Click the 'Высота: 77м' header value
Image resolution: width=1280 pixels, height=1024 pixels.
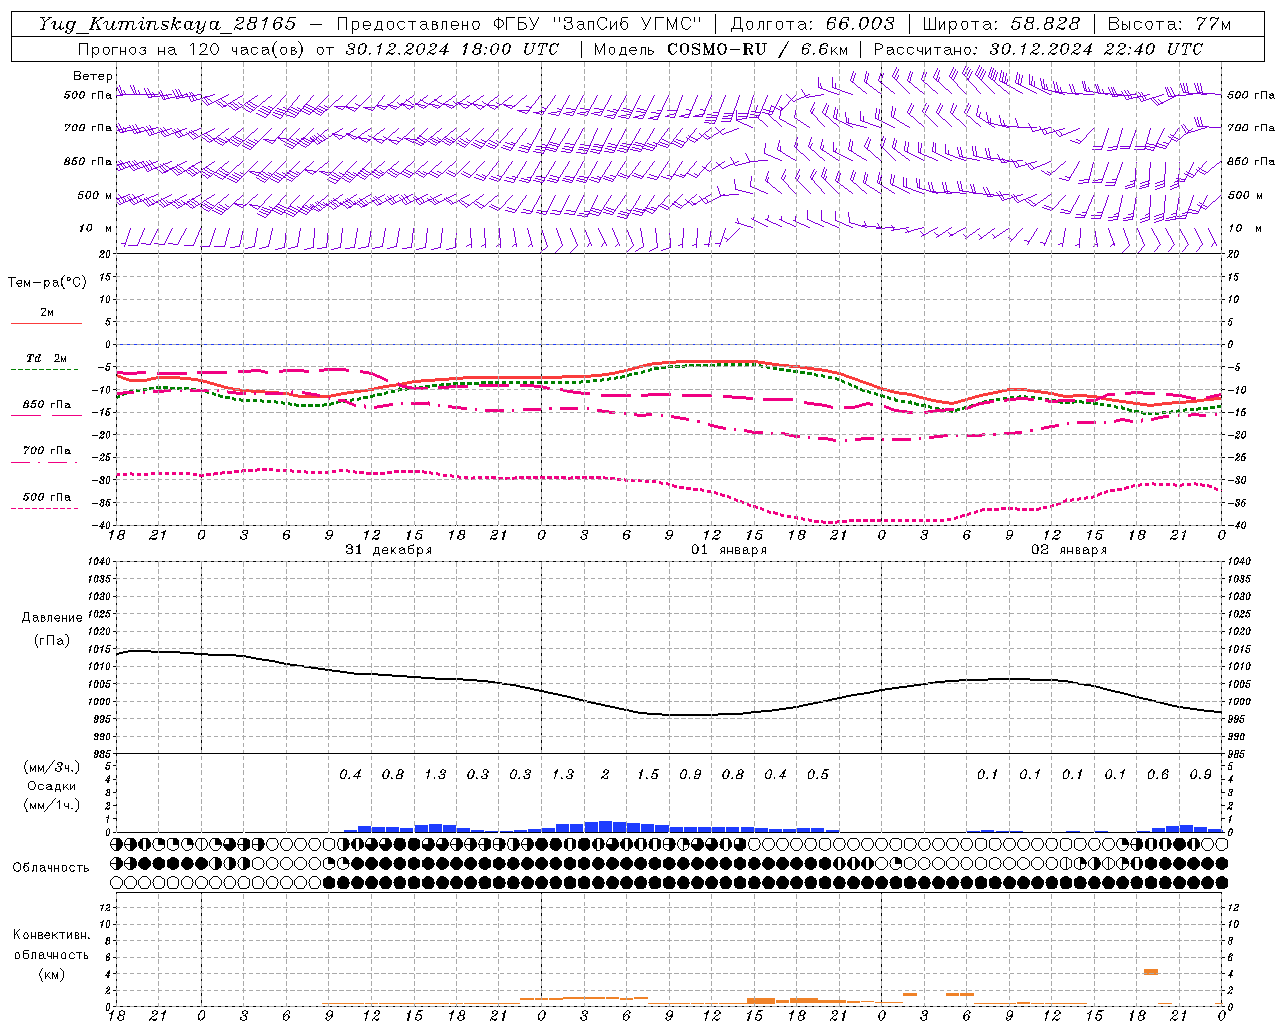(x=1169, y=24)
